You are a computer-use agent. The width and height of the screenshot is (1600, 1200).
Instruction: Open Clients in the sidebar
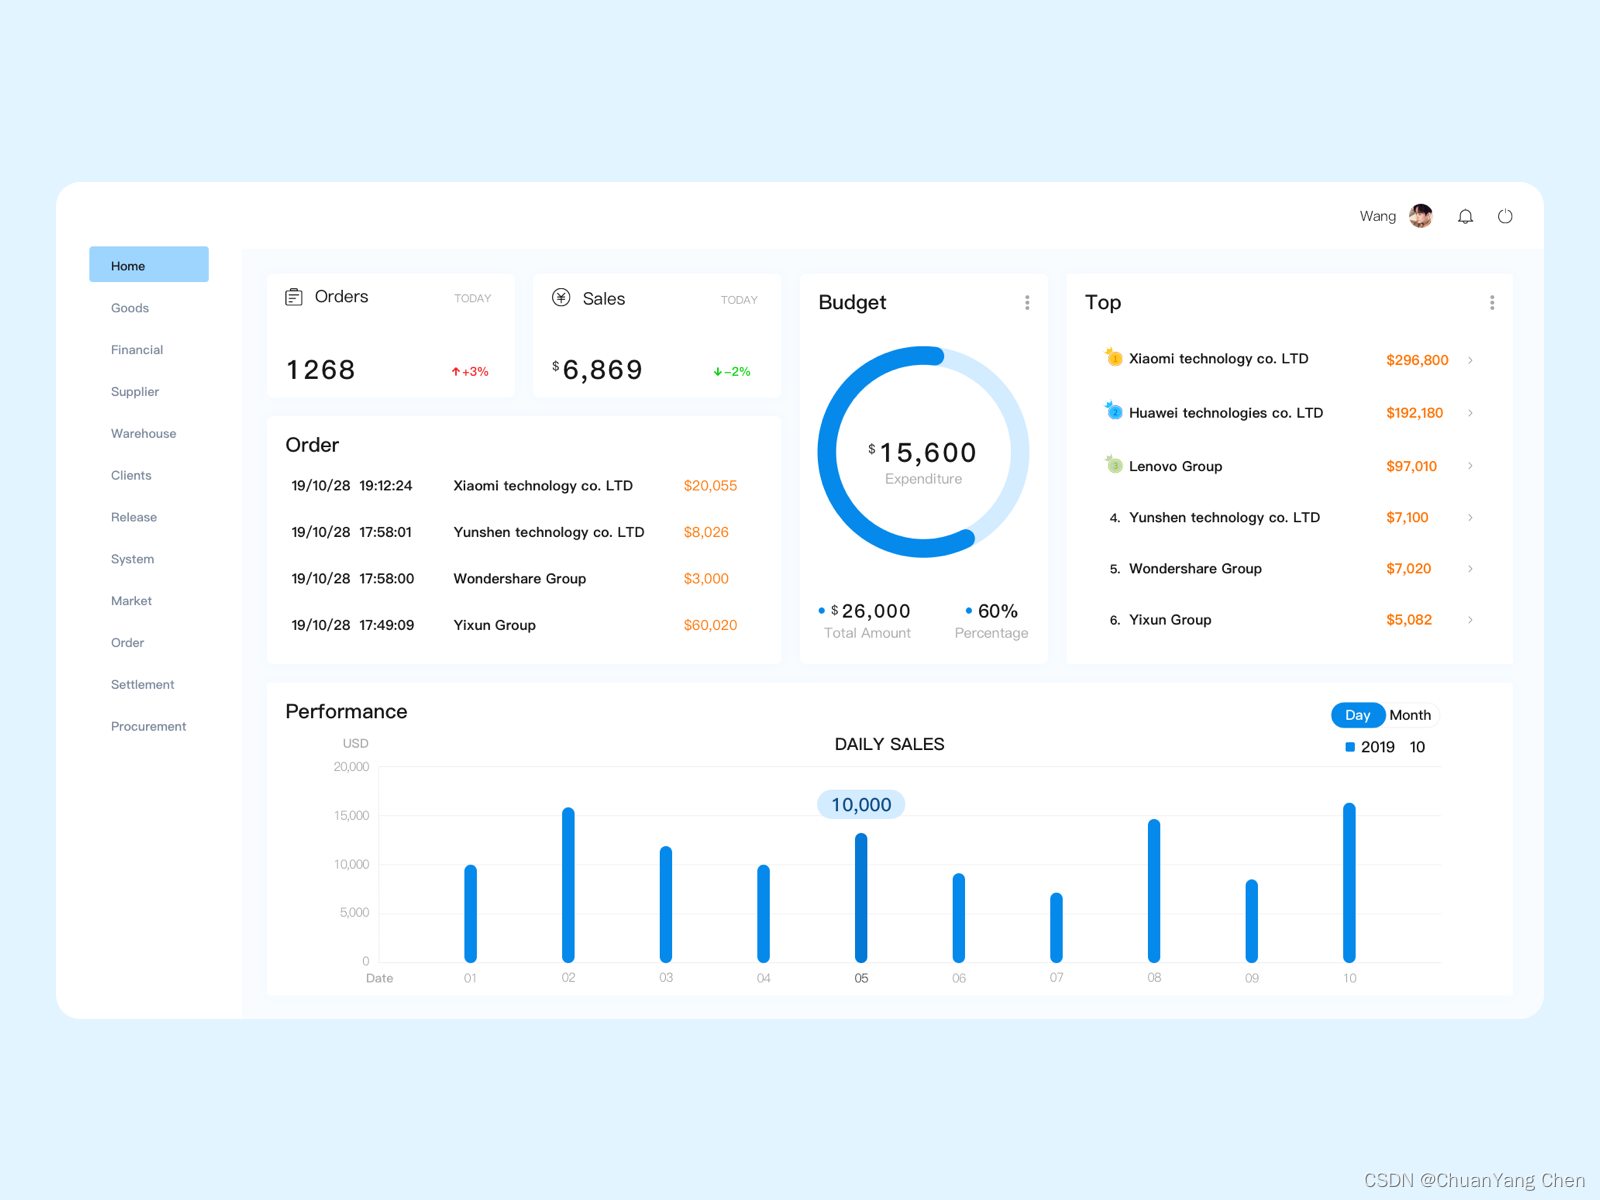[x=131, y=476]
